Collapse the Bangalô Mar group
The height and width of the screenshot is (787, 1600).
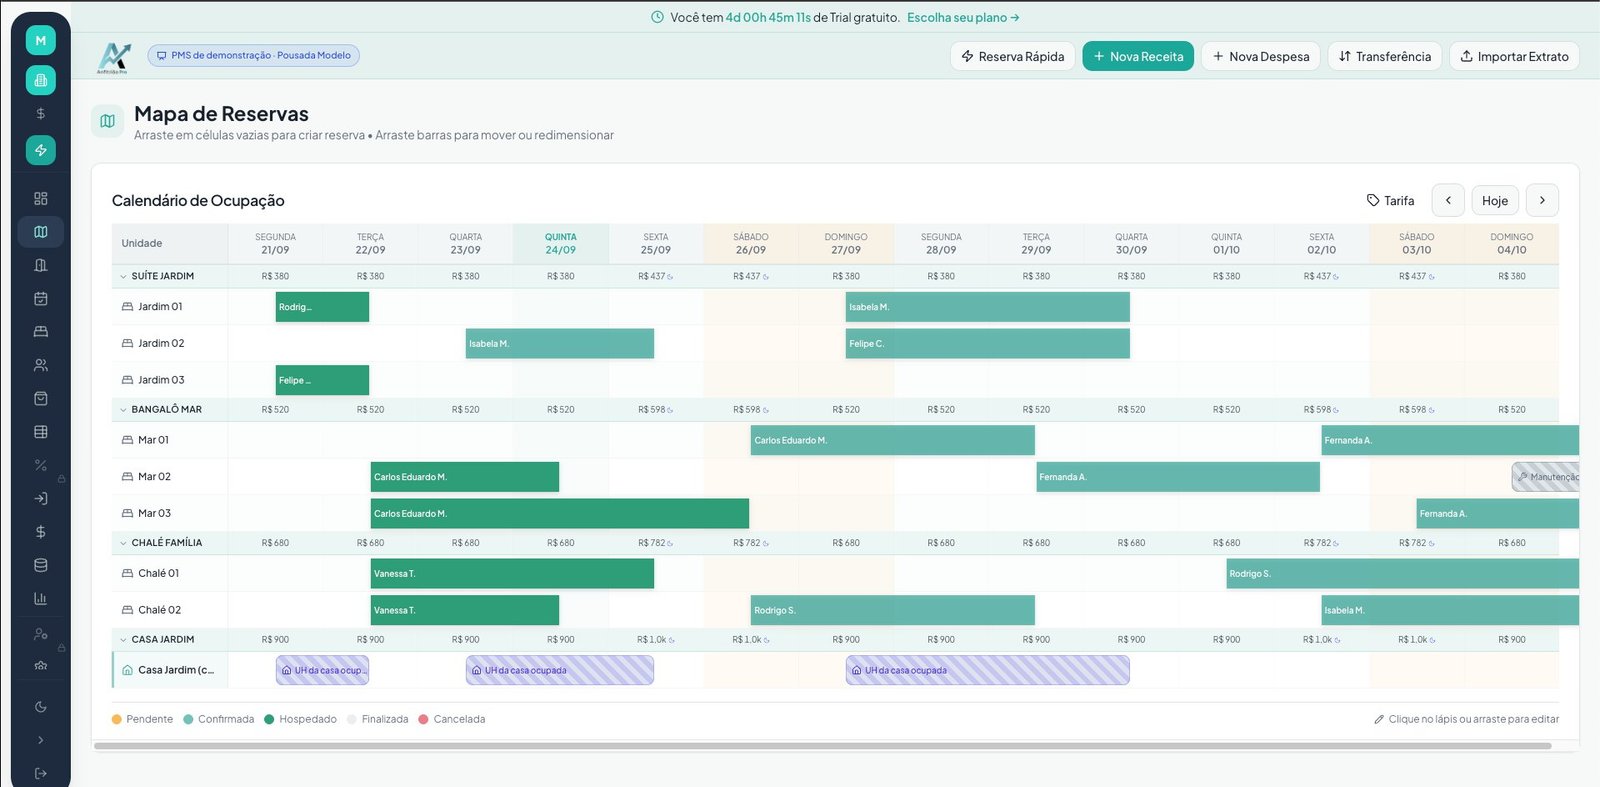124,409
